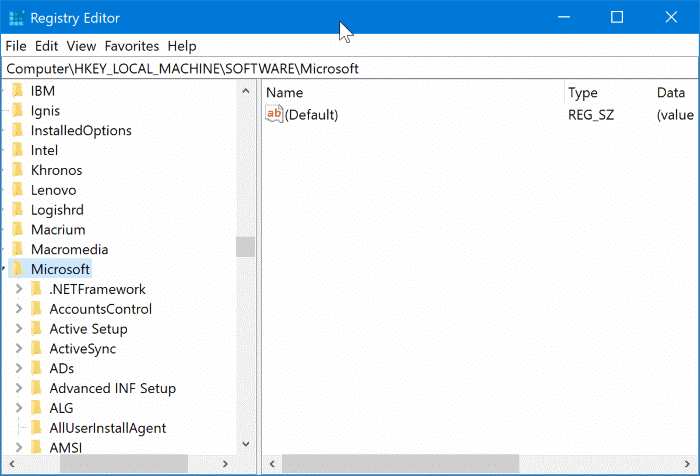The width and height of the screenshot is (700, 476).
Task: Expand the ALG key
Action: [19, 408]
